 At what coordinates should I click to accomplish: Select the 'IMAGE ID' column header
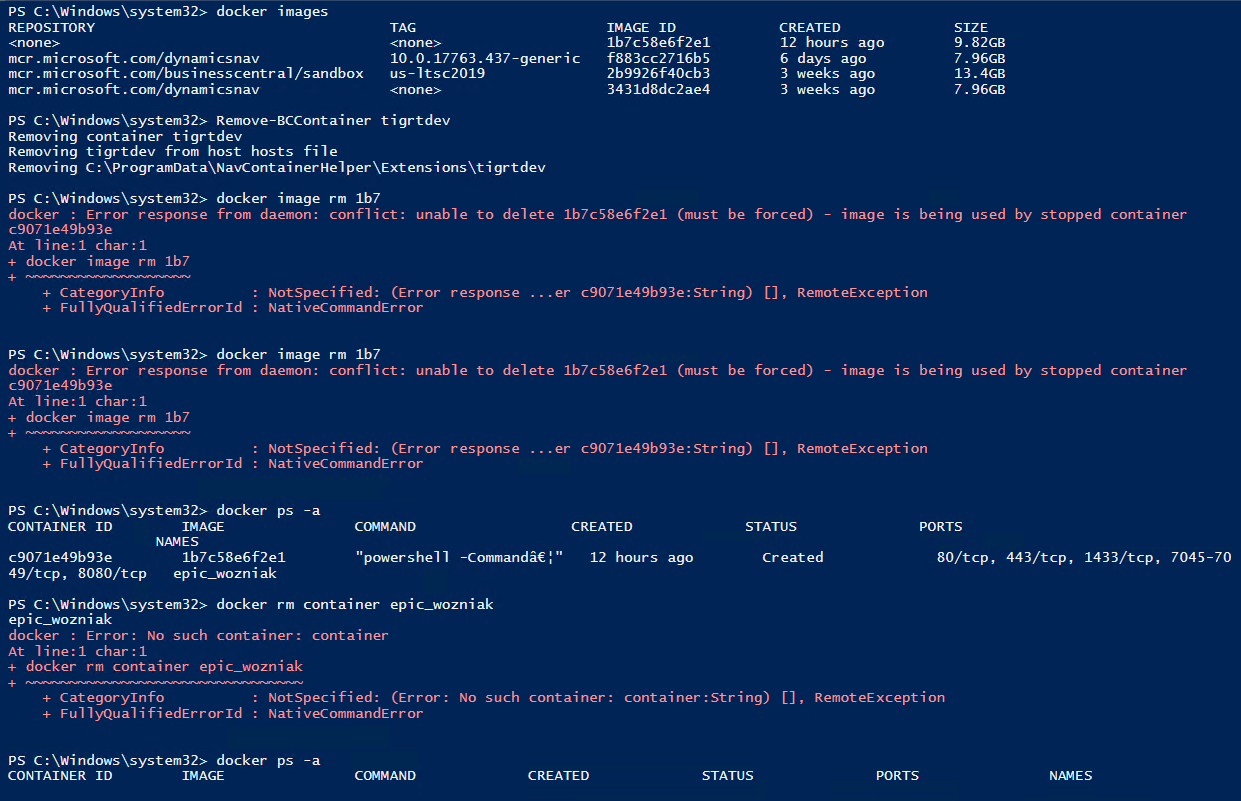point(641,27)
